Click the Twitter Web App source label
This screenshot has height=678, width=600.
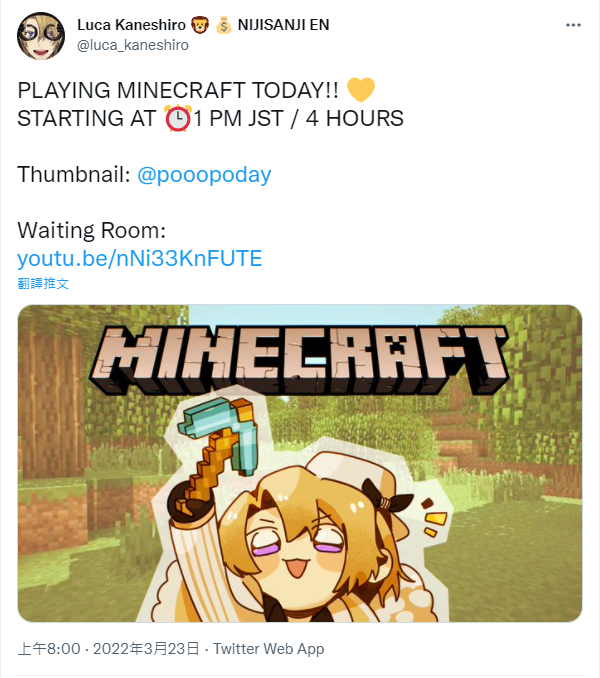point(268,649)
